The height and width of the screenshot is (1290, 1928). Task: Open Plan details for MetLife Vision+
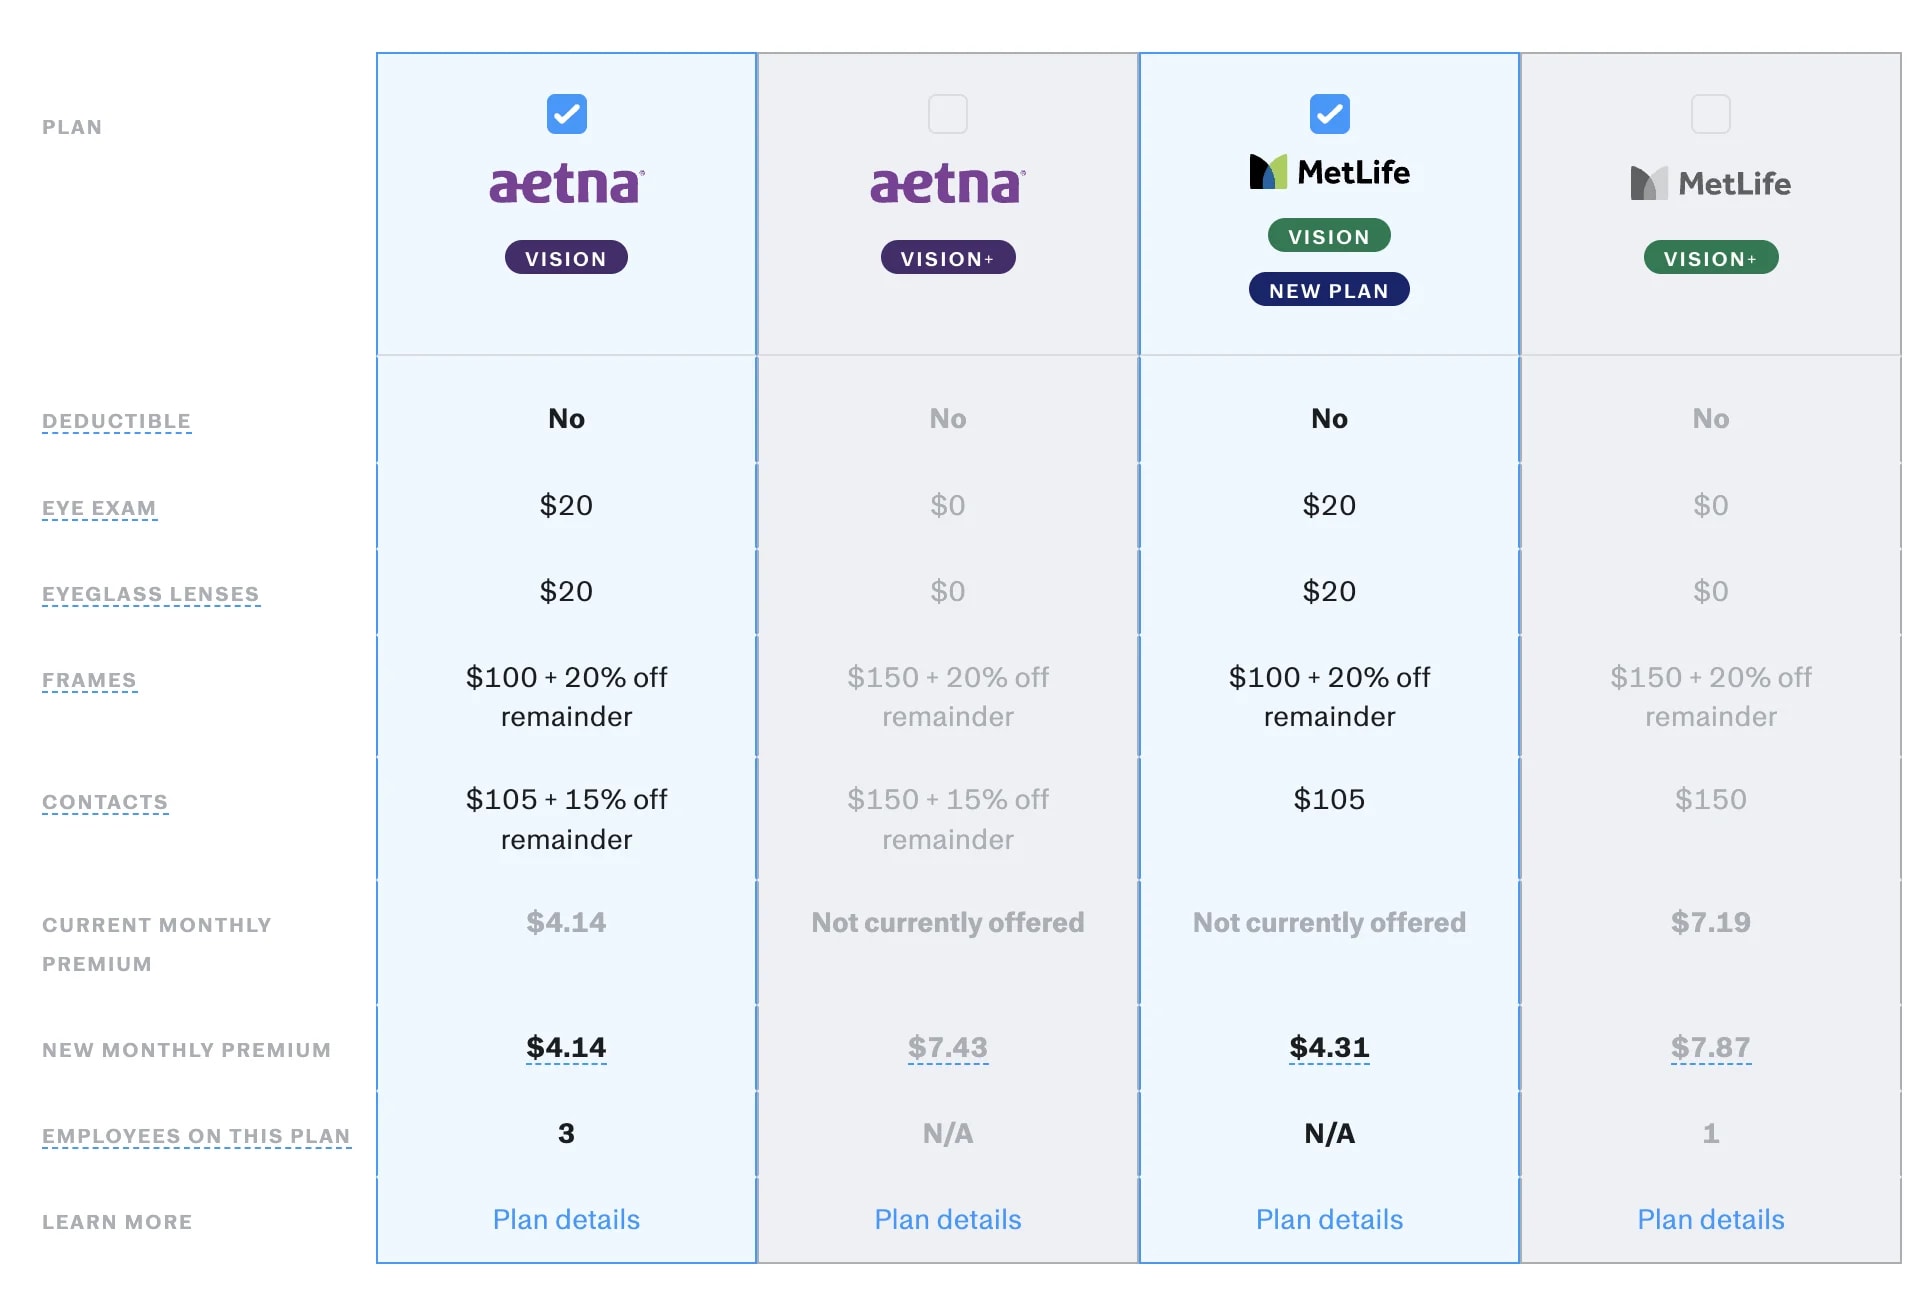[1710, 1219]
